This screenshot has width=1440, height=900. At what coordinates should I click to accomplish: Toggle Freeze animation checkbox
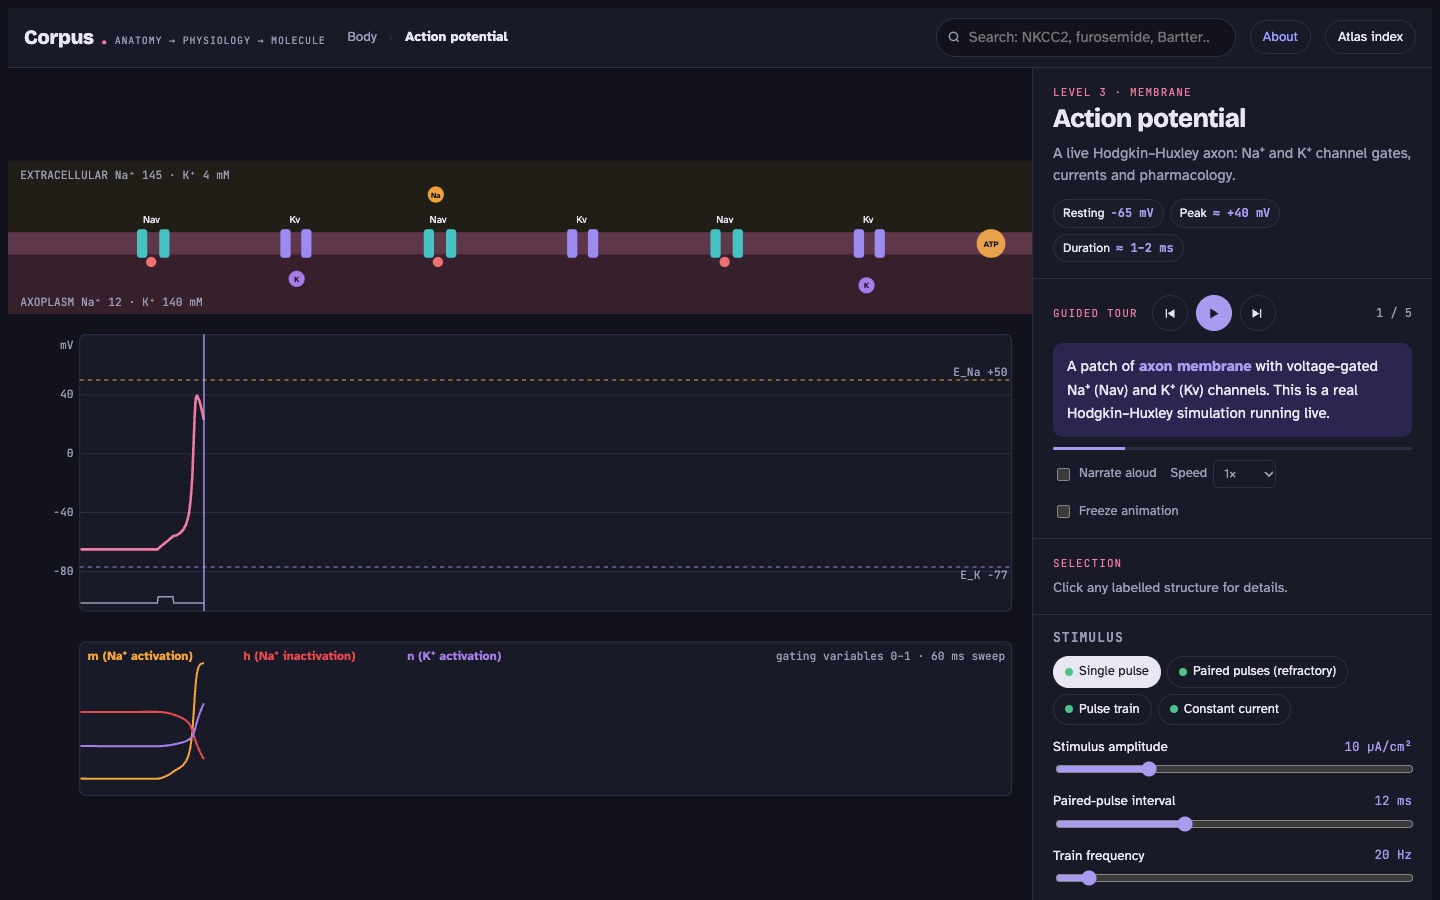point(1063,511)
